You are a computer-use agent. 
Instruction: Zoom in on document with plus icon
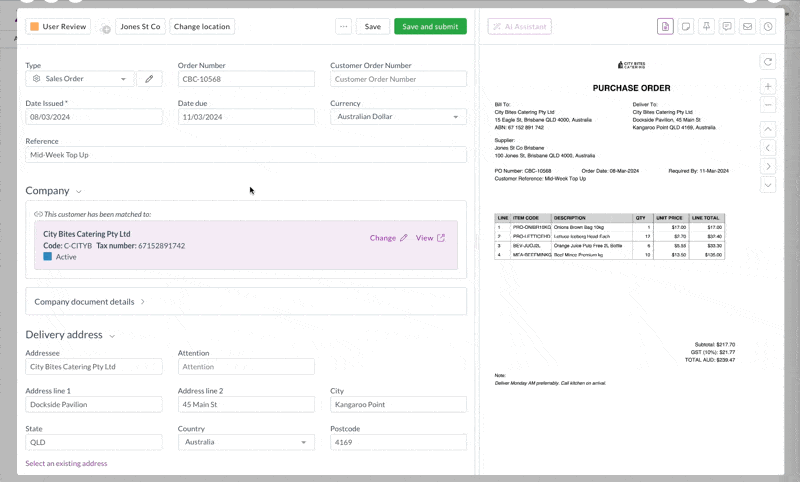(x=768, y=86)
